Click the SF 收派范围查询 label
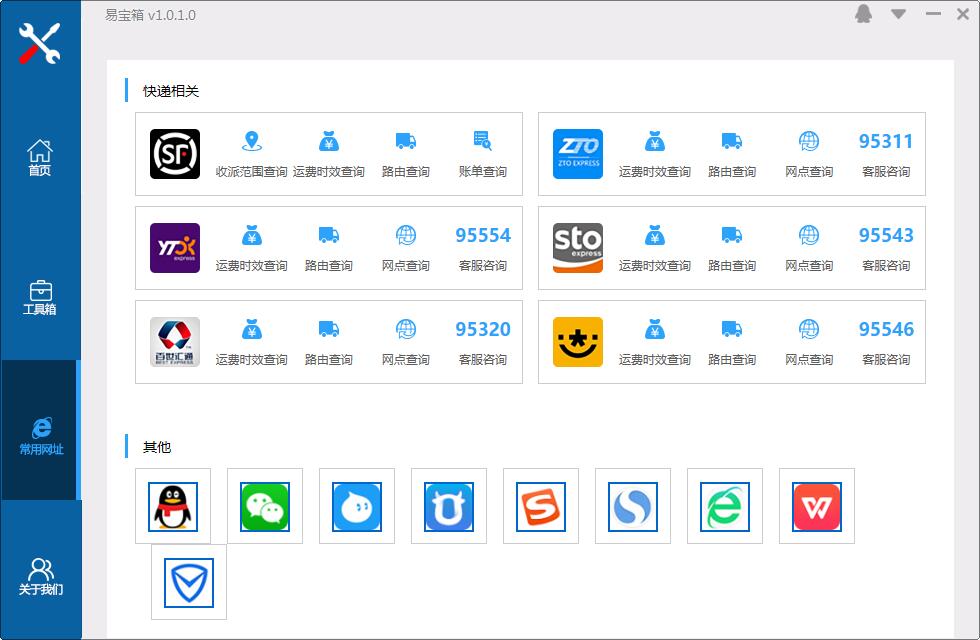980x640 pixels. [x=252, y=172]
